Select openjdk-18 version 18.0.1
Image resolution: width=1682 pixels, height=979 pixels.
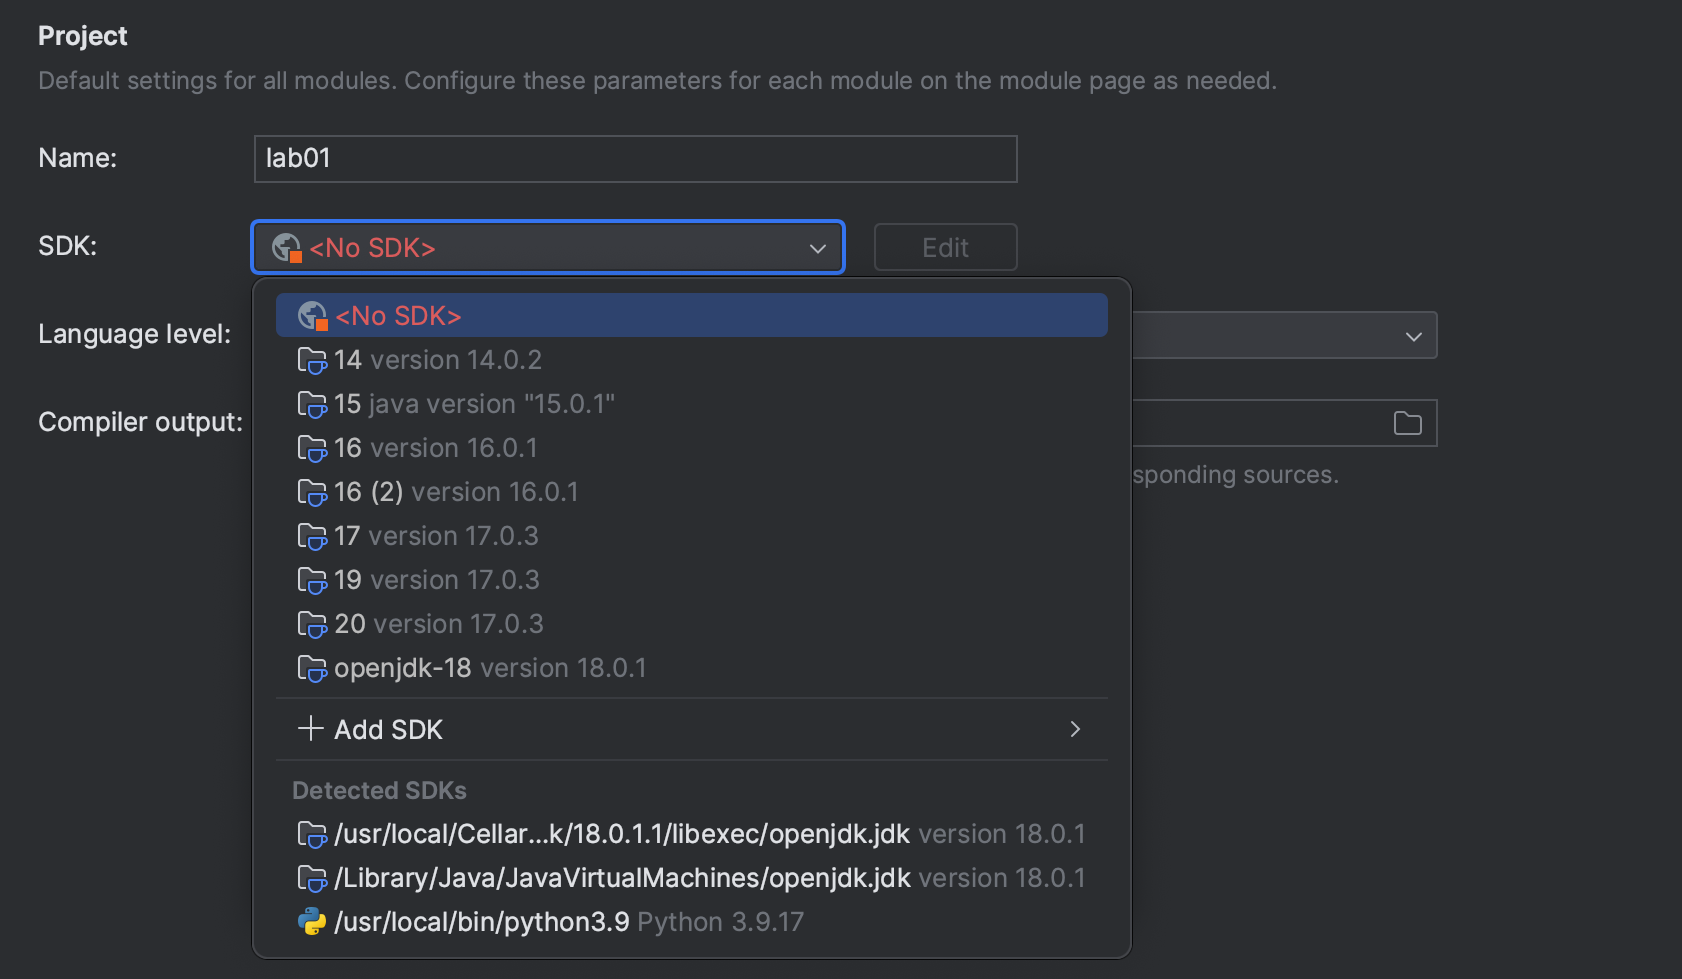click(488, 668)
